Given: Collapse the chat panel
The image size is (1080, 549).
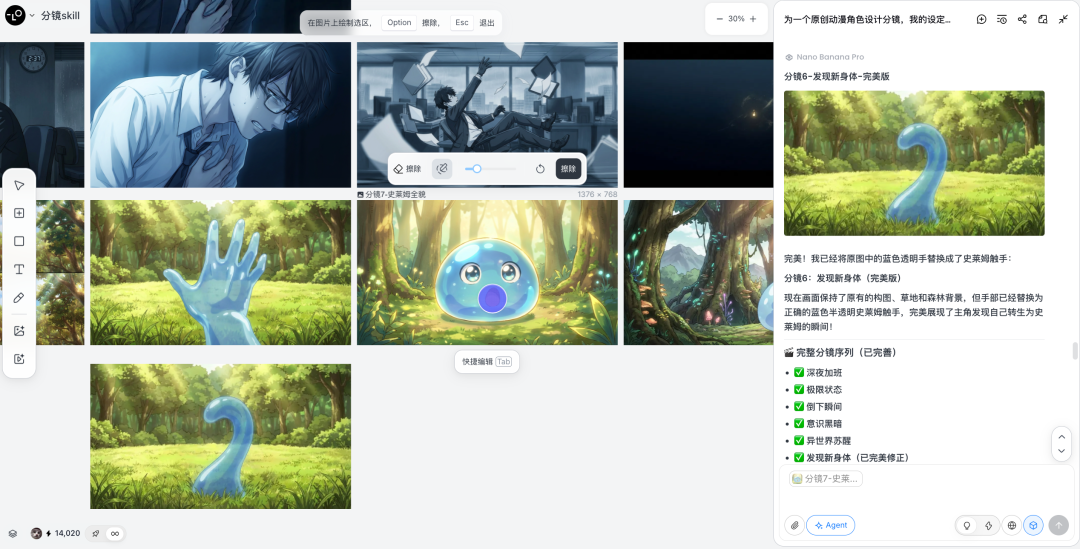Looking at the screenshot, I should 1063,19.
